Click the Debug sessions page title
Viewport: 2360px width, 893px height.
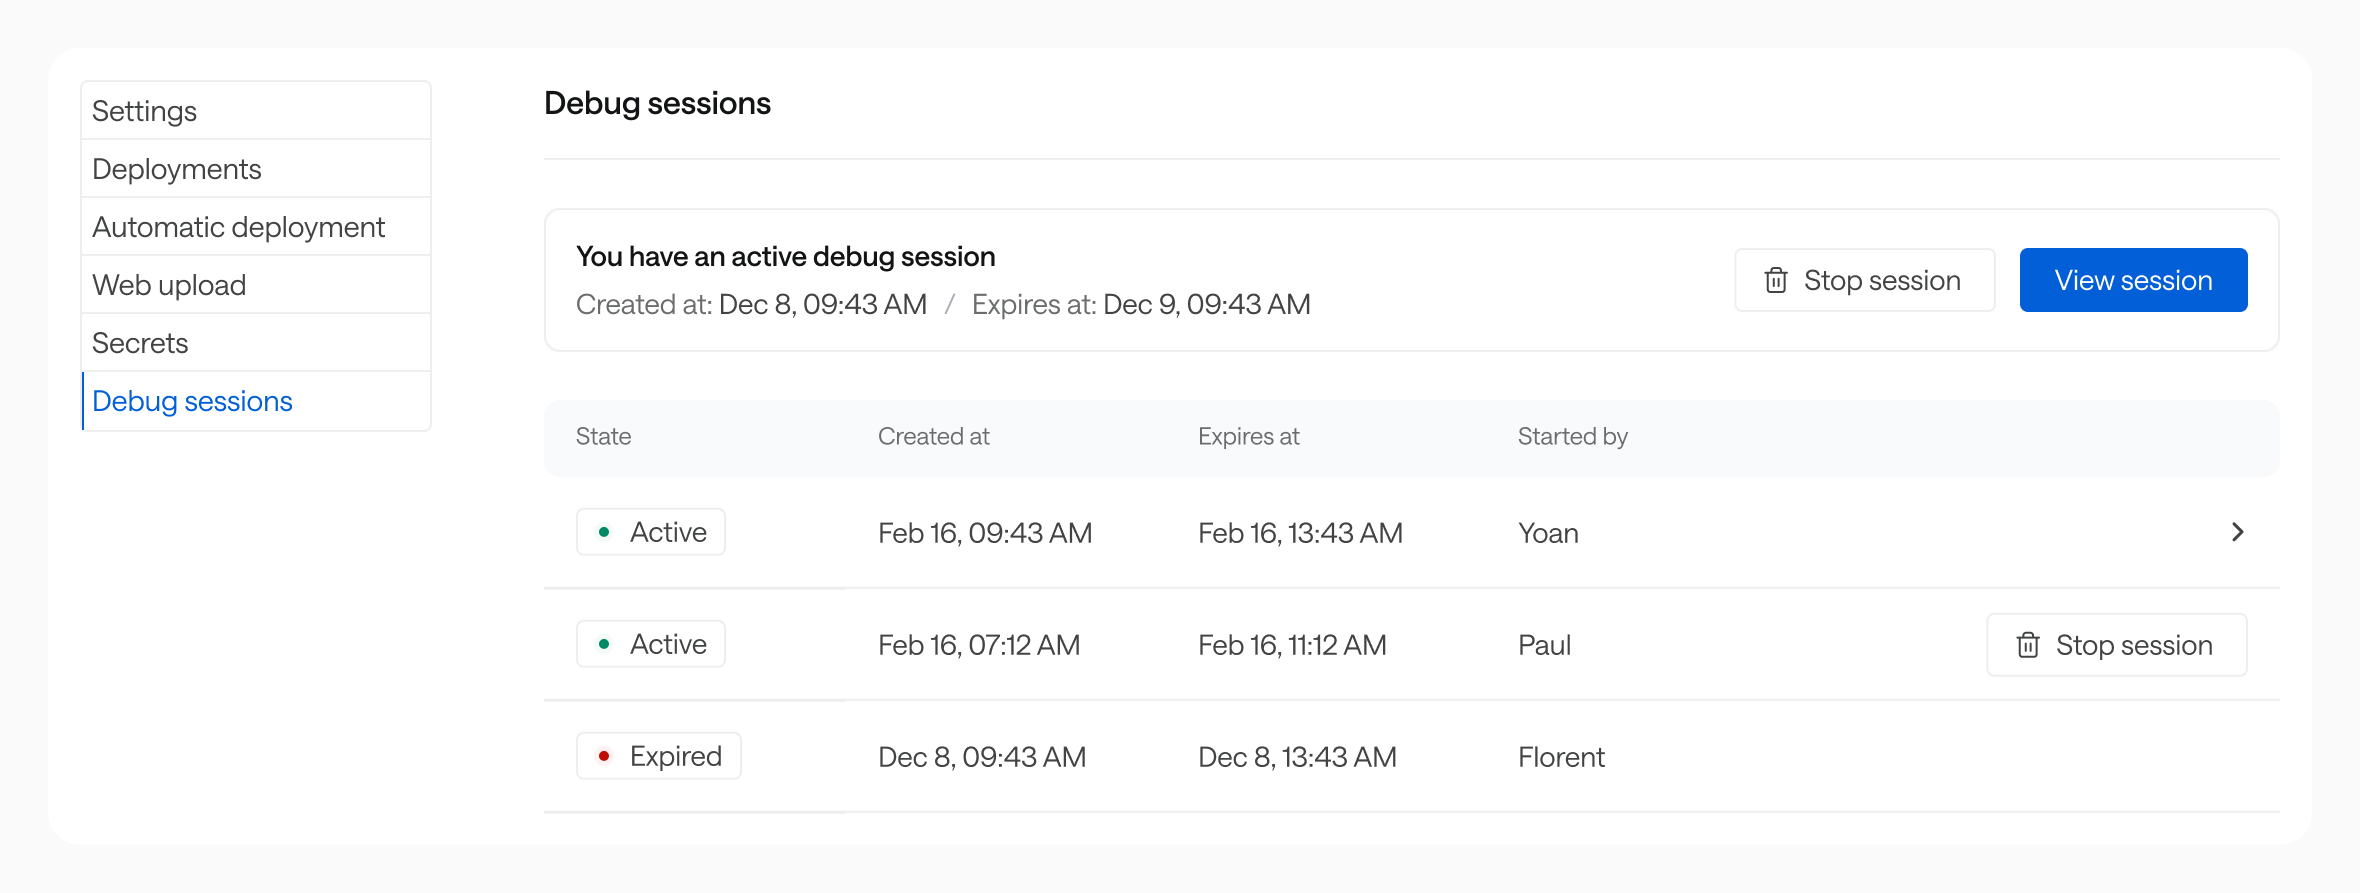[657, 103]
